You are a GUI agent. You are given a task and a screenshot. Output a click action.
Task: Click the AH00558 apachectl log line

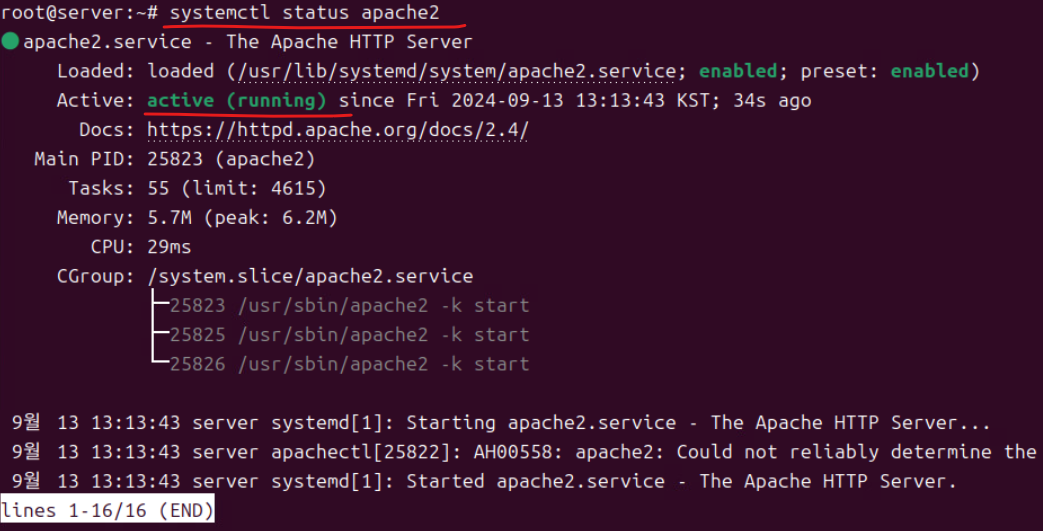523,452
